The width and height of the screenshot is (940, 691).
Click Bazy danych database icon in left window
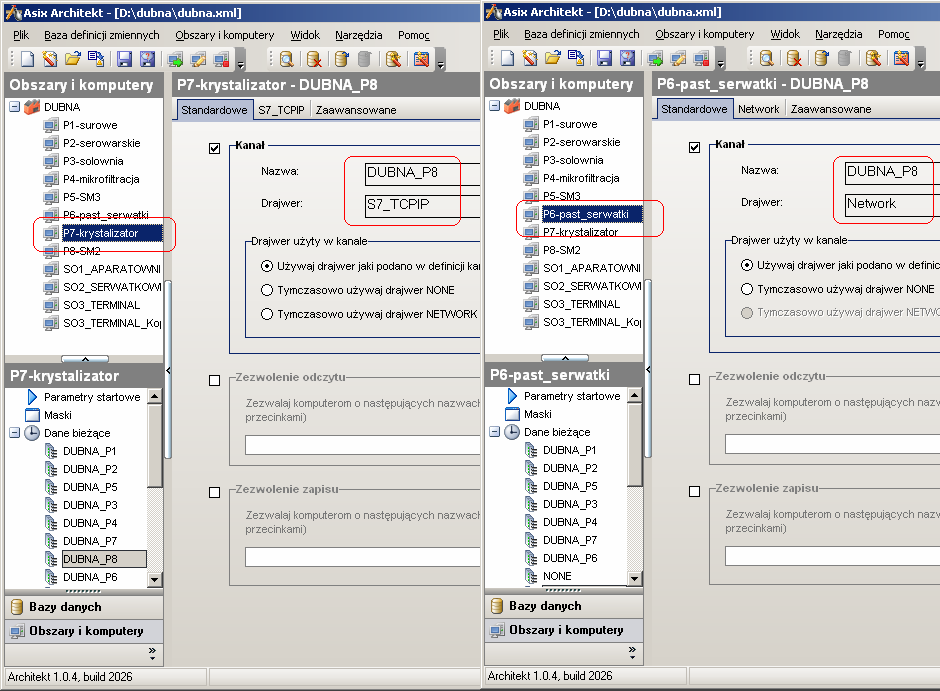click(17, 607)
